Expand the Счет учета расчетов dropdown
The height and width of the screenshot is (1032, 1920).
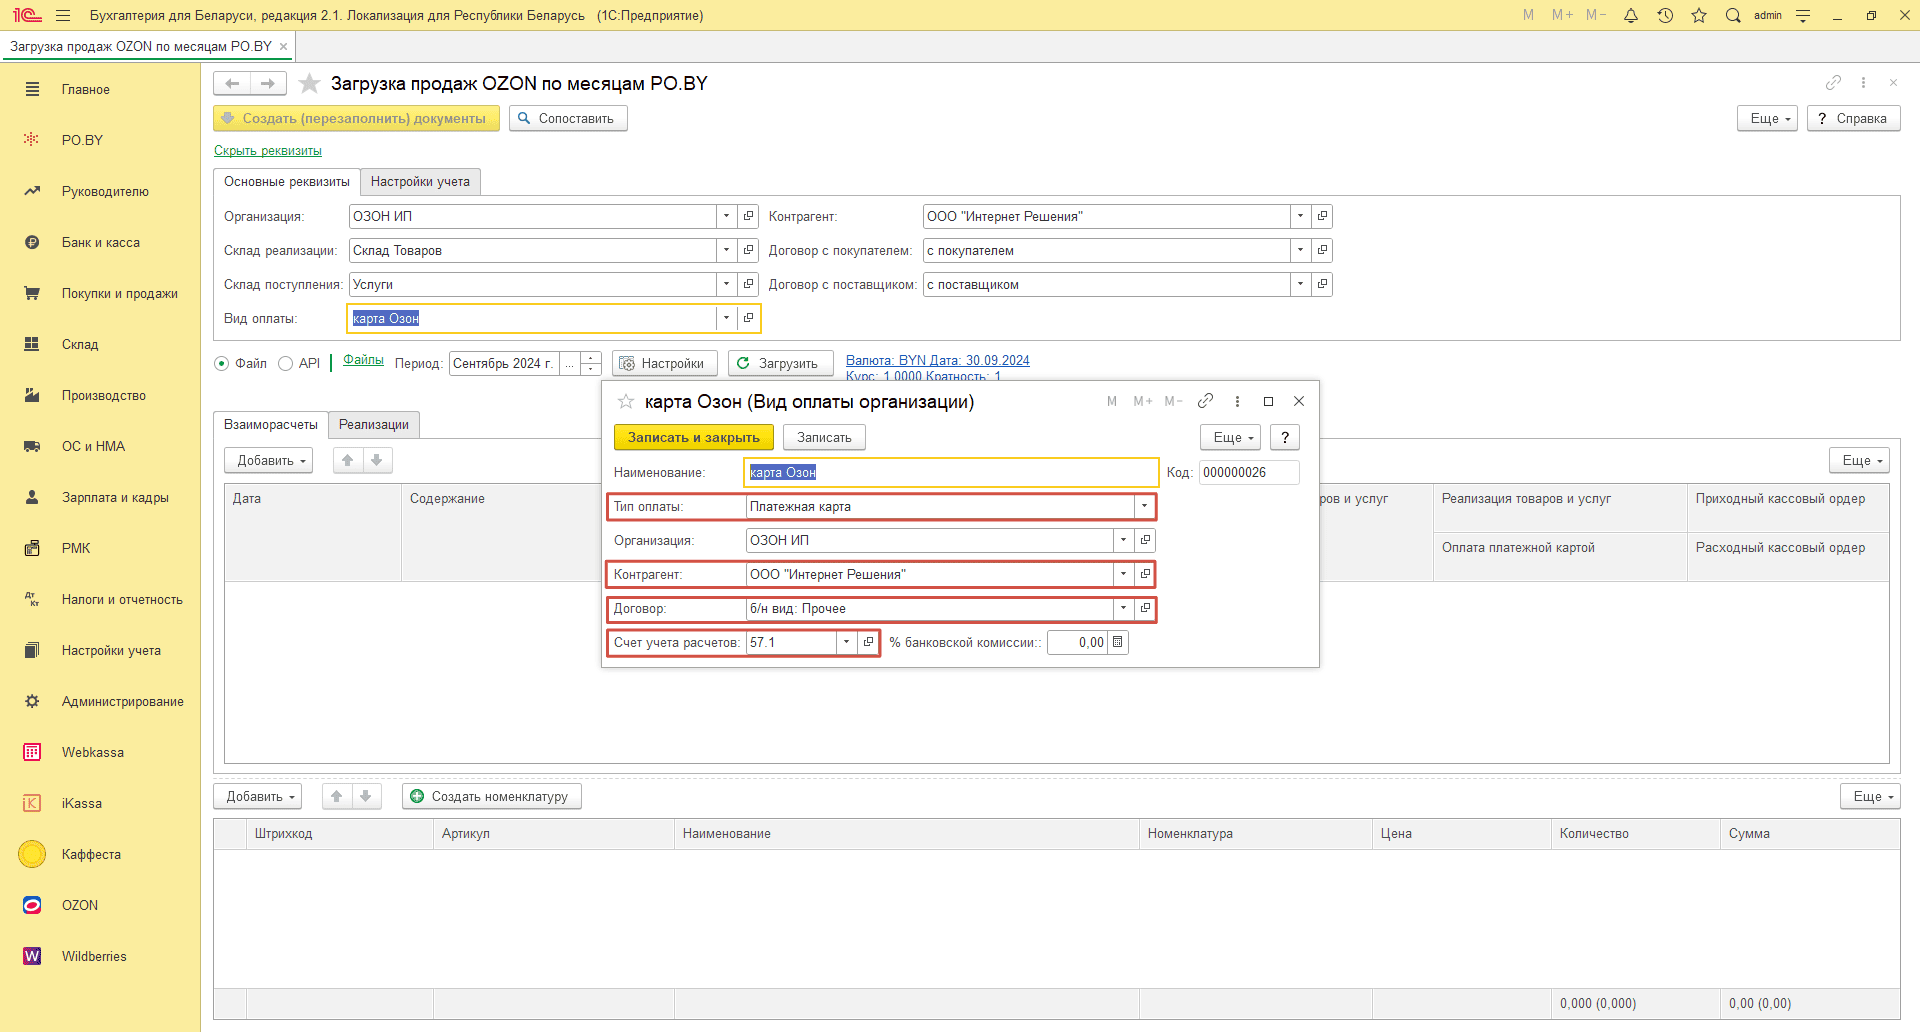pyautogui.click(x=846, y=642)
